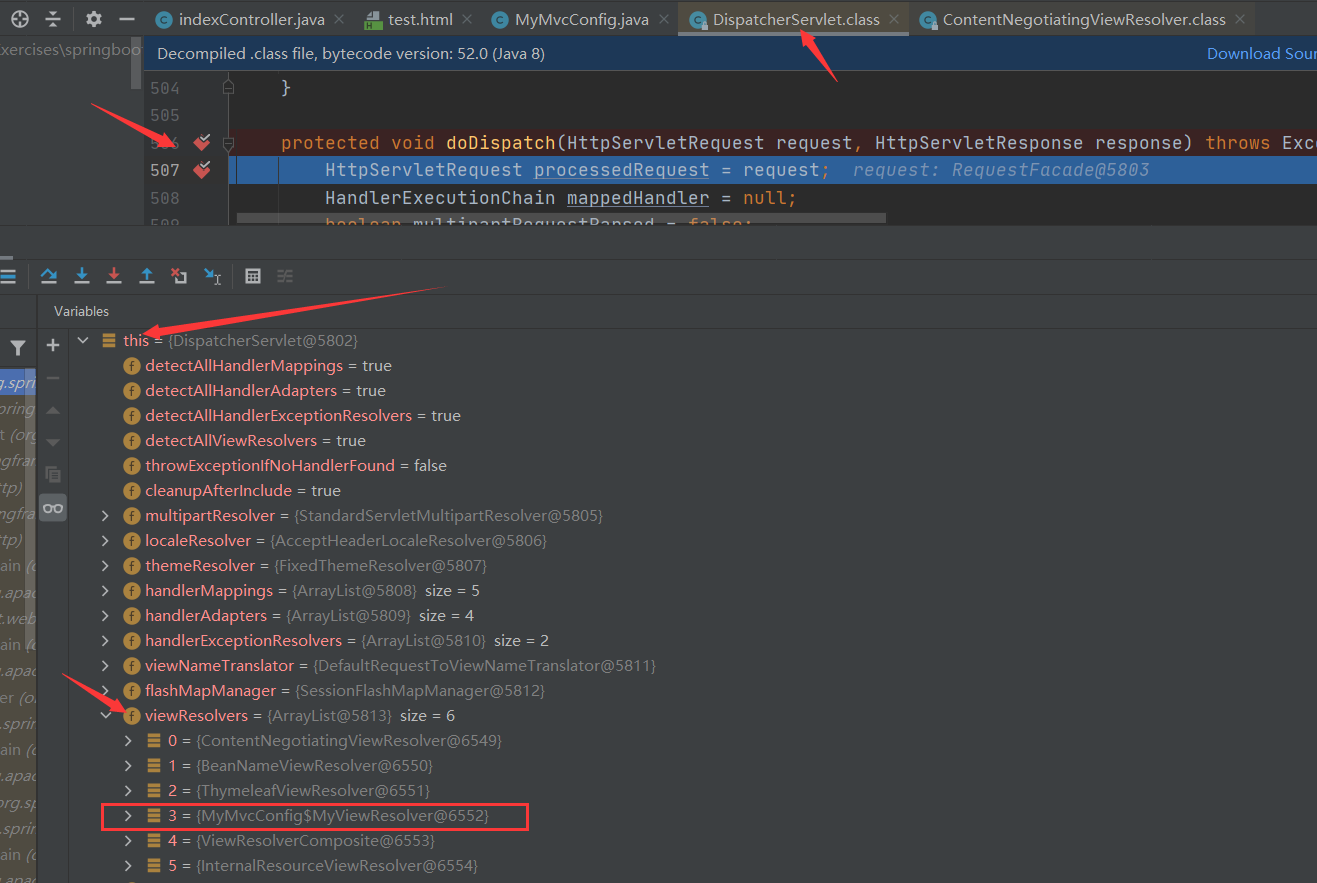1317x883 pixels.
Task: Collapse the viewResolvers list
Action: [x=105, y=716]
